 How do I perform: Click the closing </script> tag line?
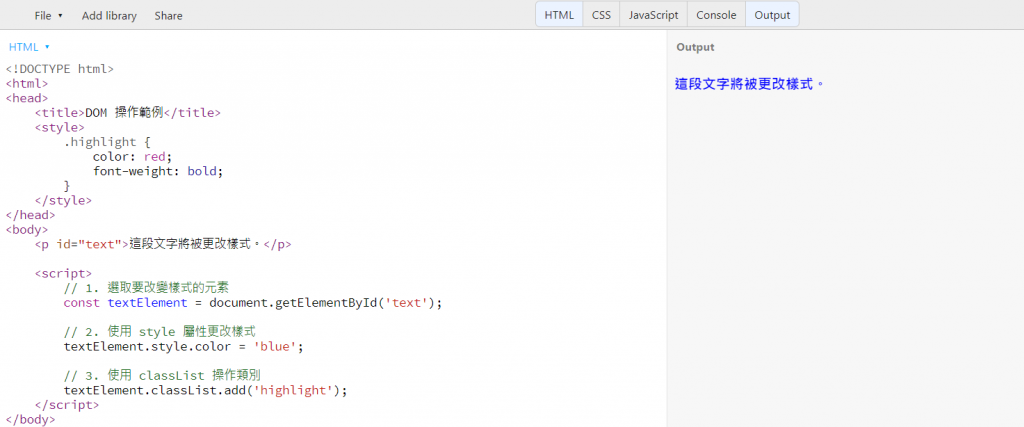pos(67,405)
